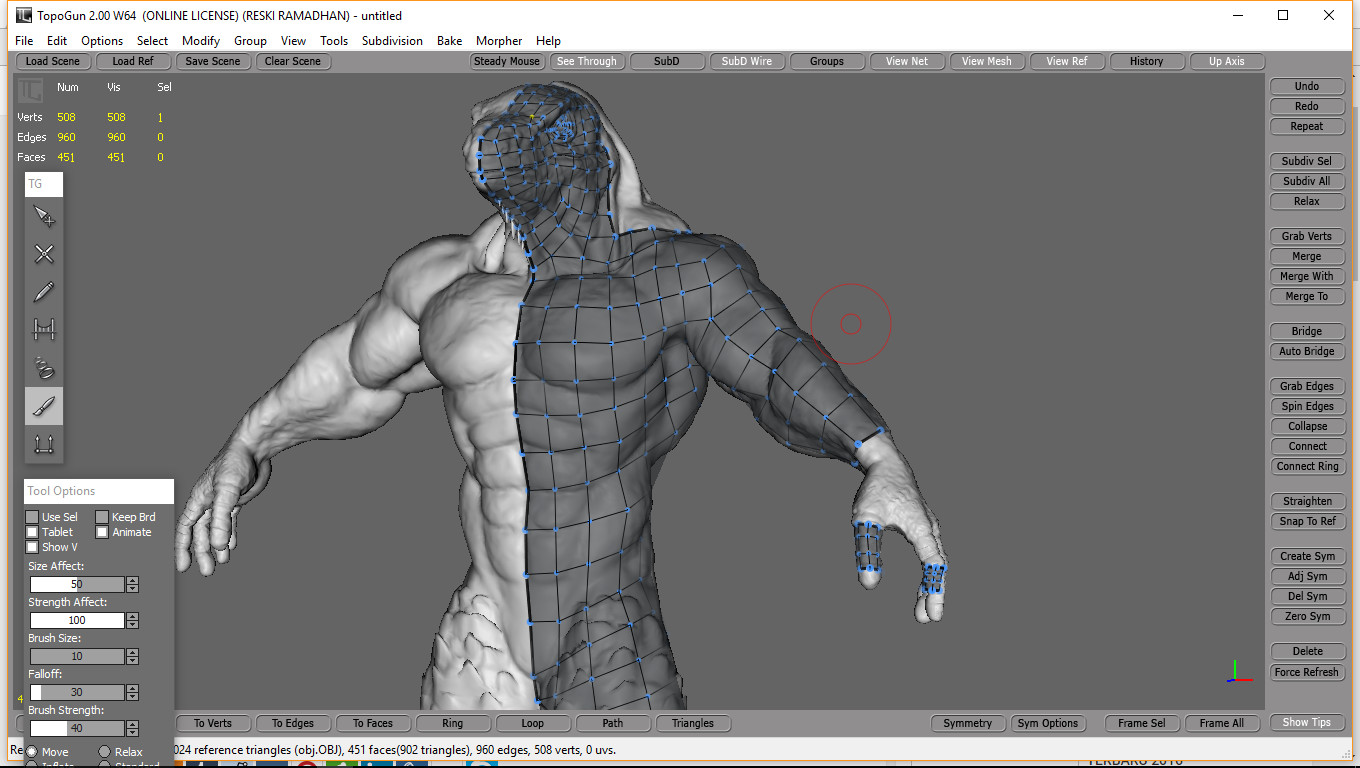Toggle See Through shading mode
This screenshot has width=1360, height=768.
[x=587, y=61]
